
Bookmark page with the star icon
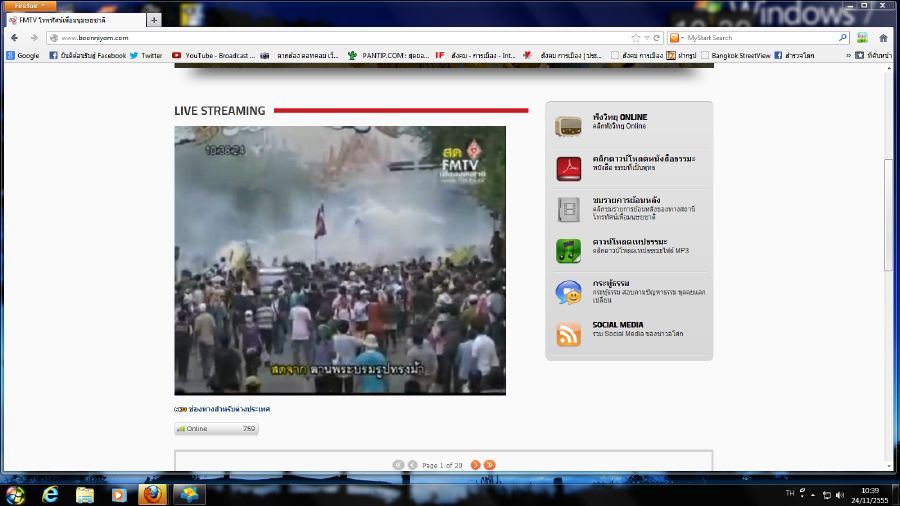pyautogui.click(x=635, y=38)
